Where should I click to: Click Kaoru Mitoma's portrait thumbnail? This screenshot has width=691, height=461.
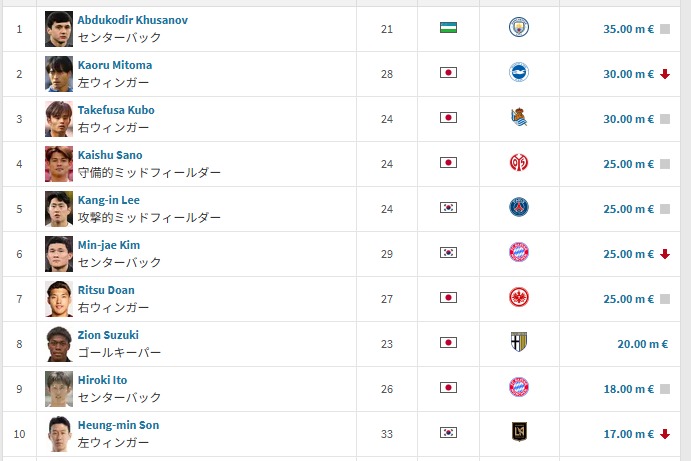(59, 74)
